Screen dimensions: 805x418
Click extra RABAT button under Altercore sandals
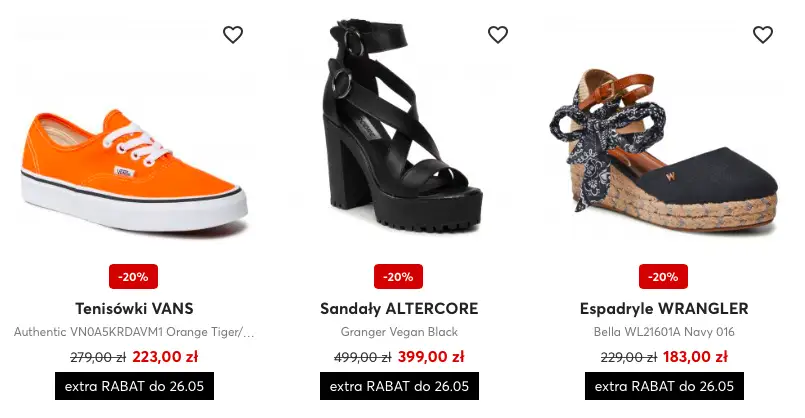point(399,386)
